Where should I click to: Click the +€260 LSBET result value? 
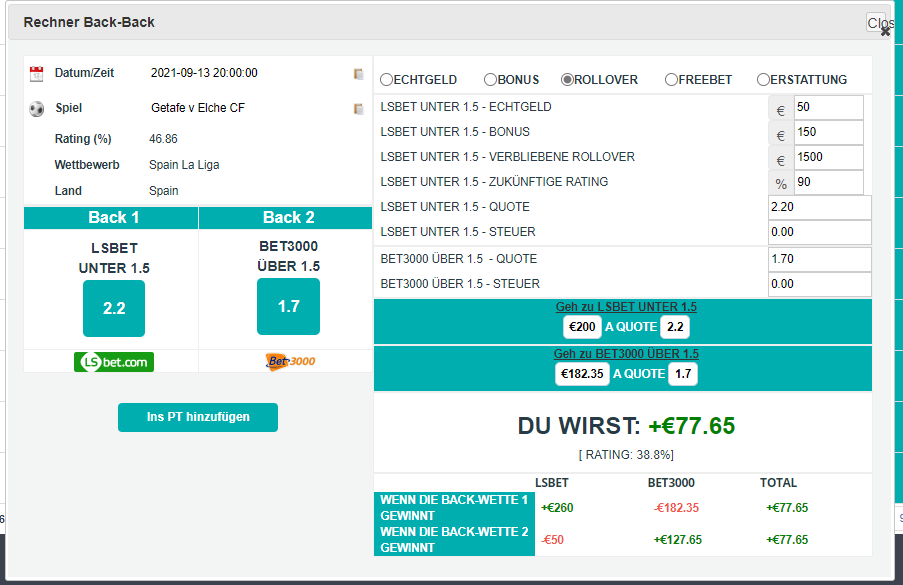(x=557, y=508)
